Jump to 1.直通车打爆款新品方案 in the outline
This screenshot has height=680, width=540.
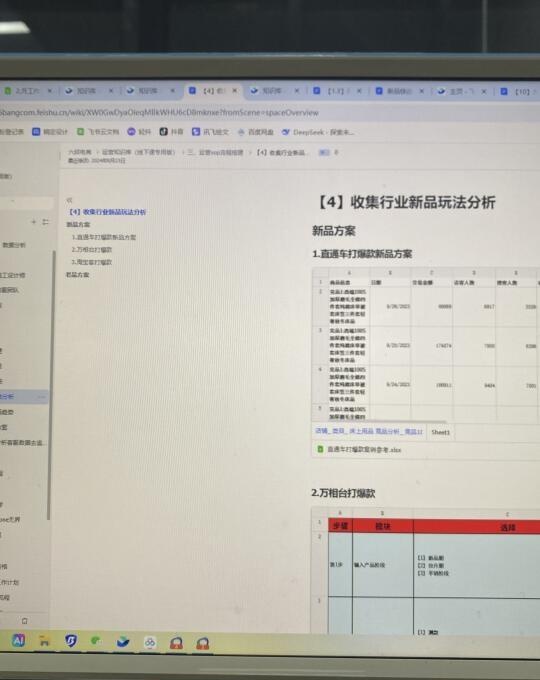104,237
